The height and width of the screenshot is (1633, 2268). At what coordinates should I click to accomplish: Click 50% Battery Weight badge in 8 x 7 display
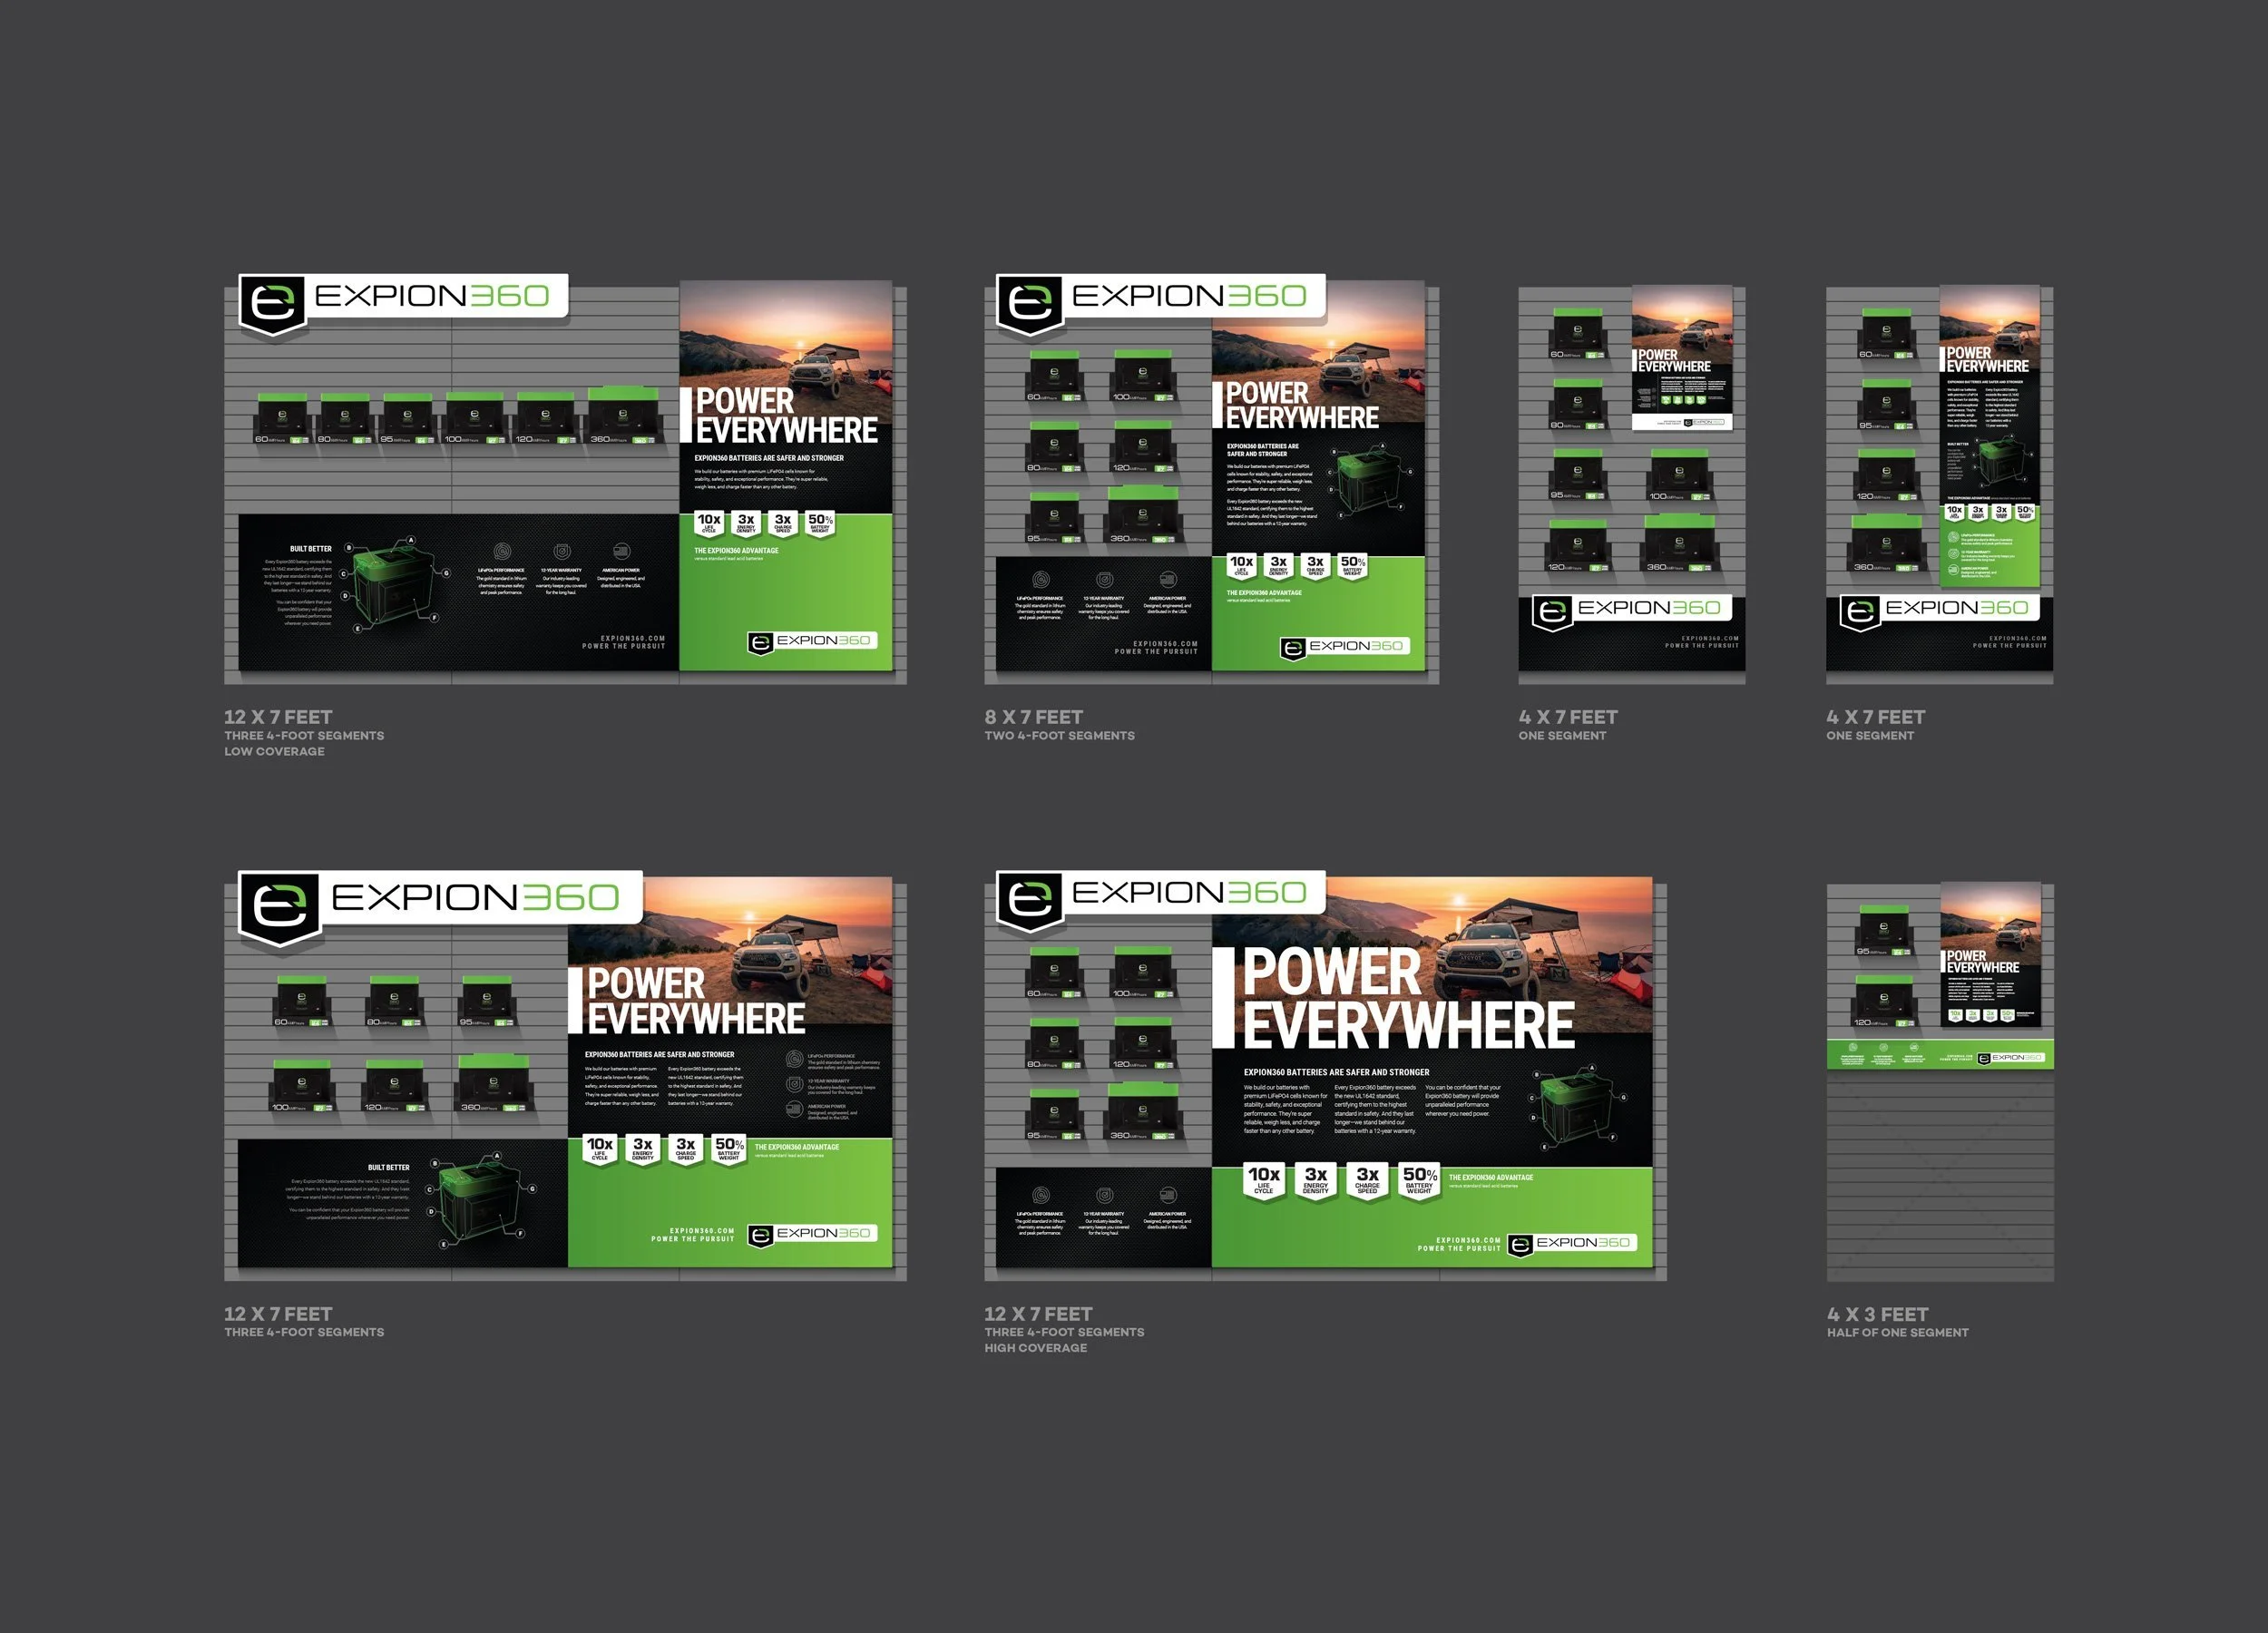(1352, 566)
